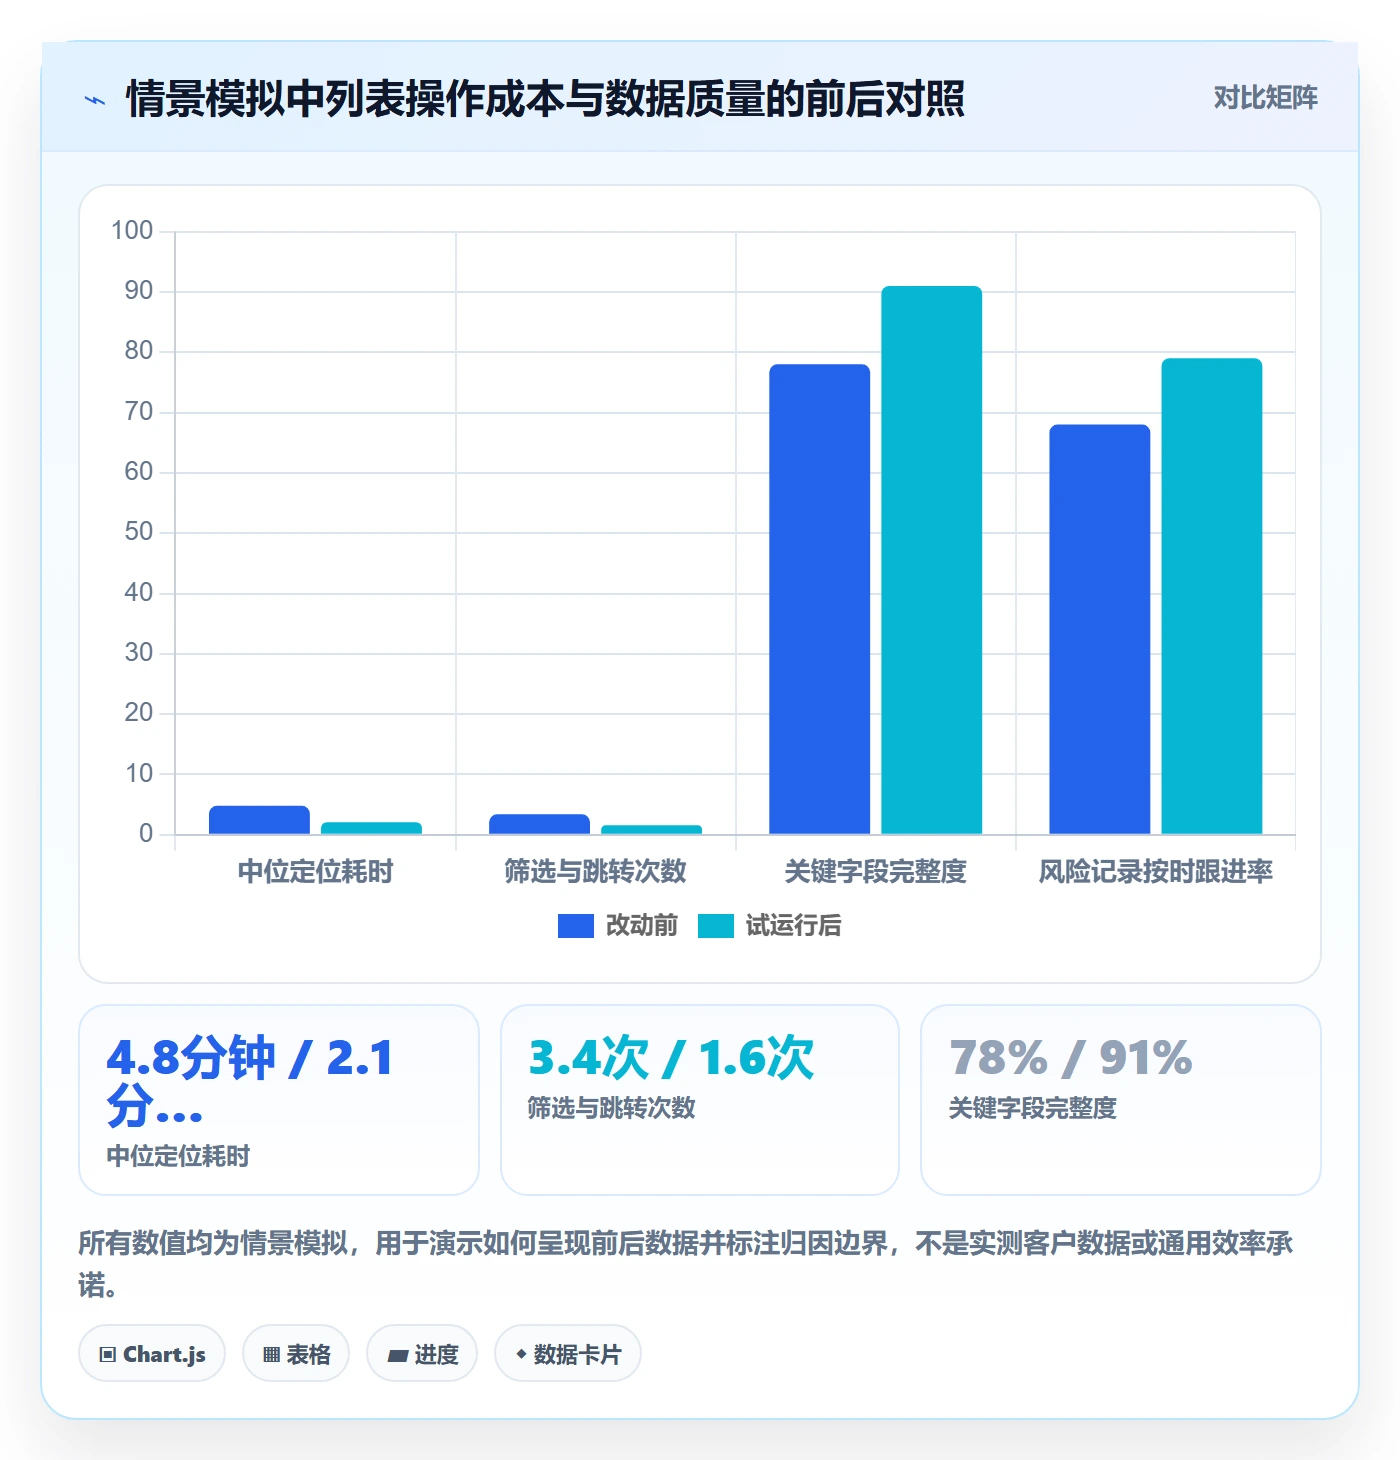Click the 试运行后 bar for 中位定位耗时
Screen dimensions: 1400x1460
[372, 828]
